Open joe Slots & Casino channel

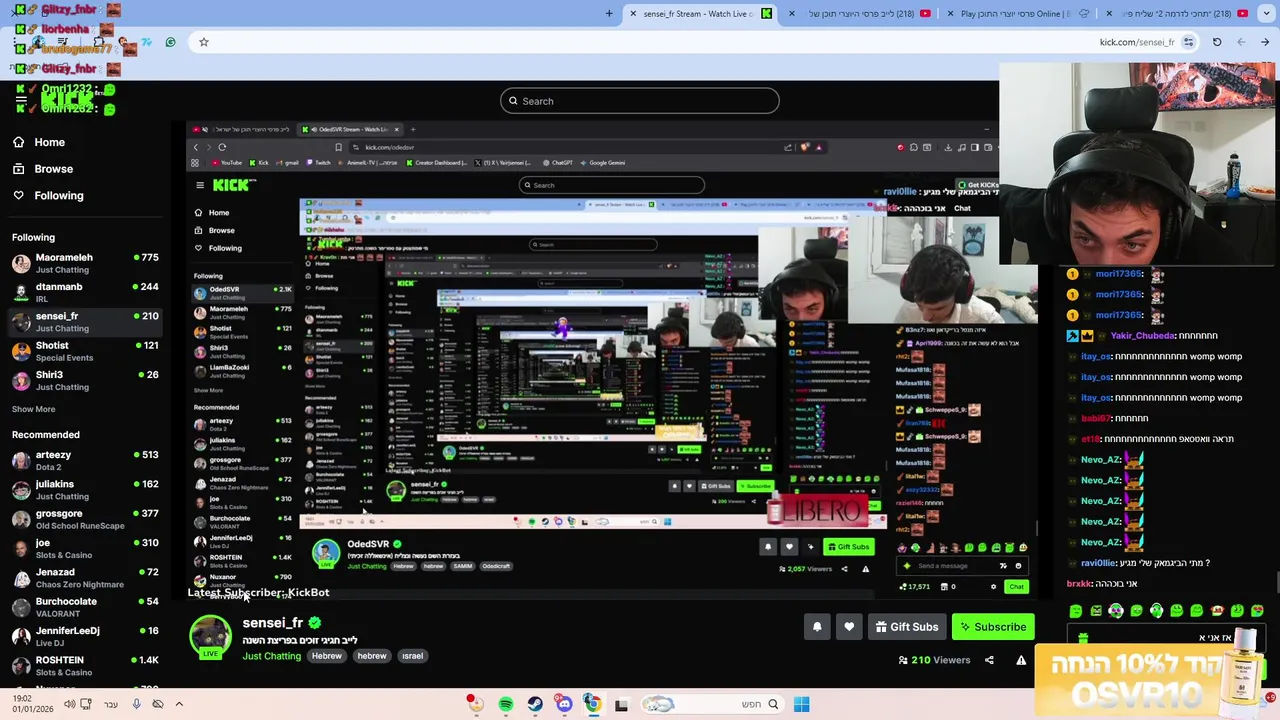[x=85, y=548]
